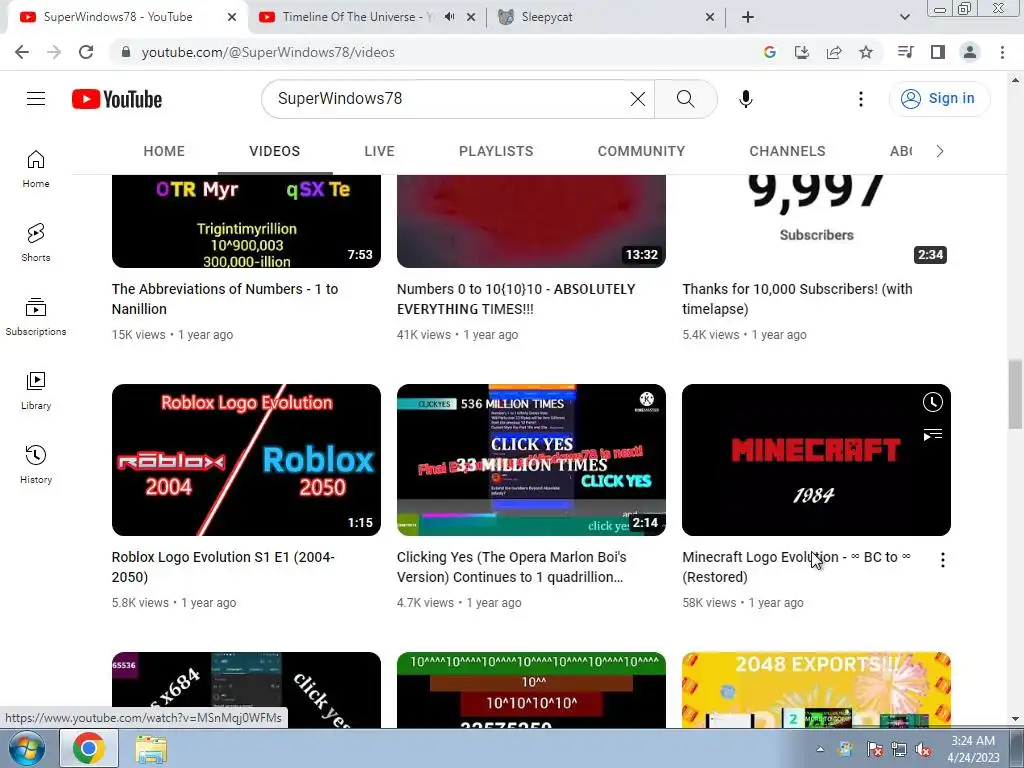Open 'The Abbreviations of Numbers' video title
Viewport: 1024px width, 768px height.
click(225, 298)
